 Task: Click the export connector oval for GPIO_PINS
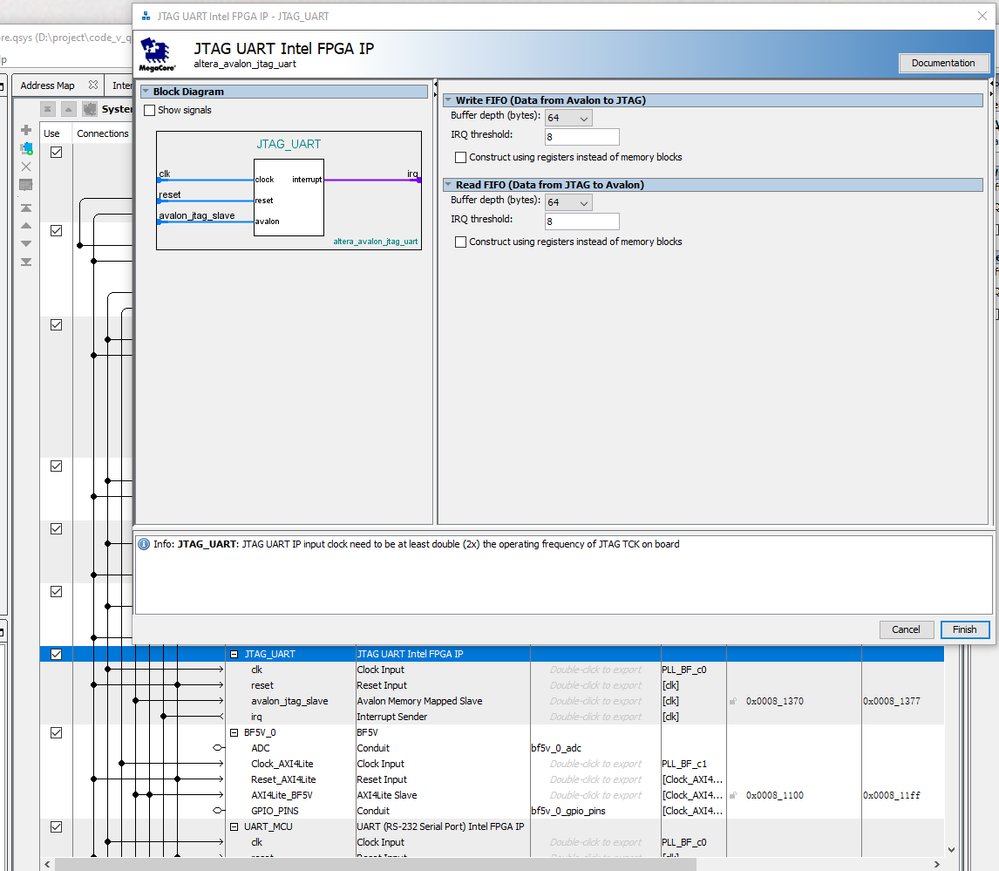(x=218, y=810)
